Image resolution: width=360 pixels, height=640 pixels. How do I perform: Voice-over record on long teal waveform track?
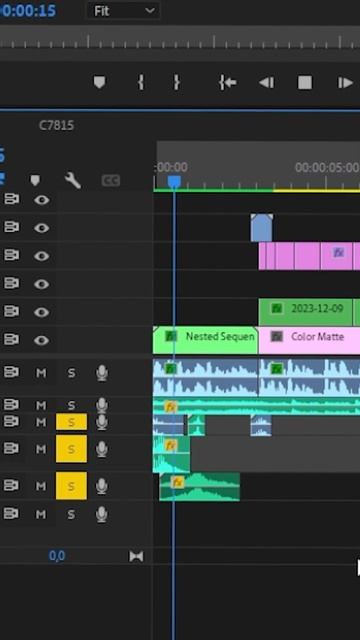click(102, 405)
